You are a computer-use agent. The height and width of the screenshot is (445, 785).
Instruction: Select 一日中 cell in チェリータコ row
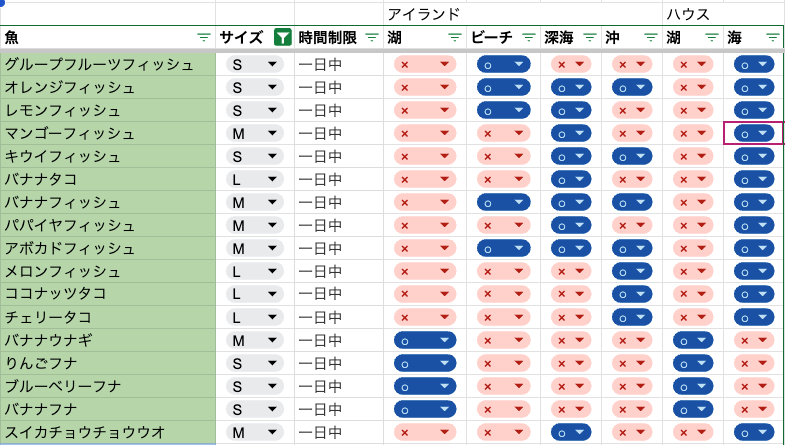tap(339, 318)
